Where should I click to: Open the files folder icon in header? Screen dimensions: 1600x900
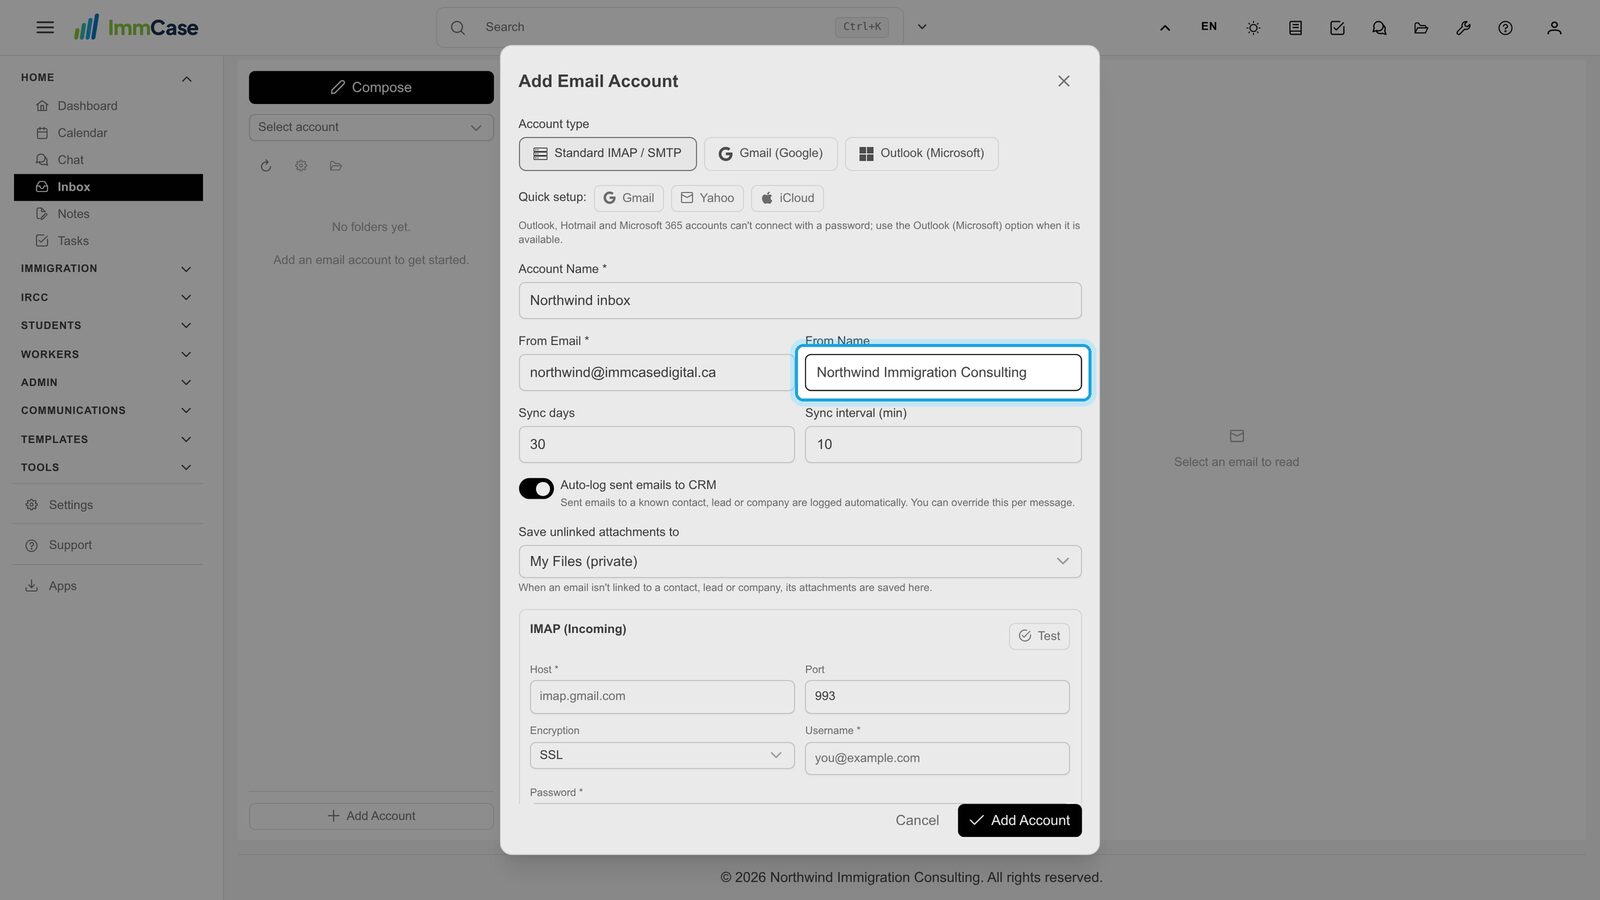(x=1421, y=28)
